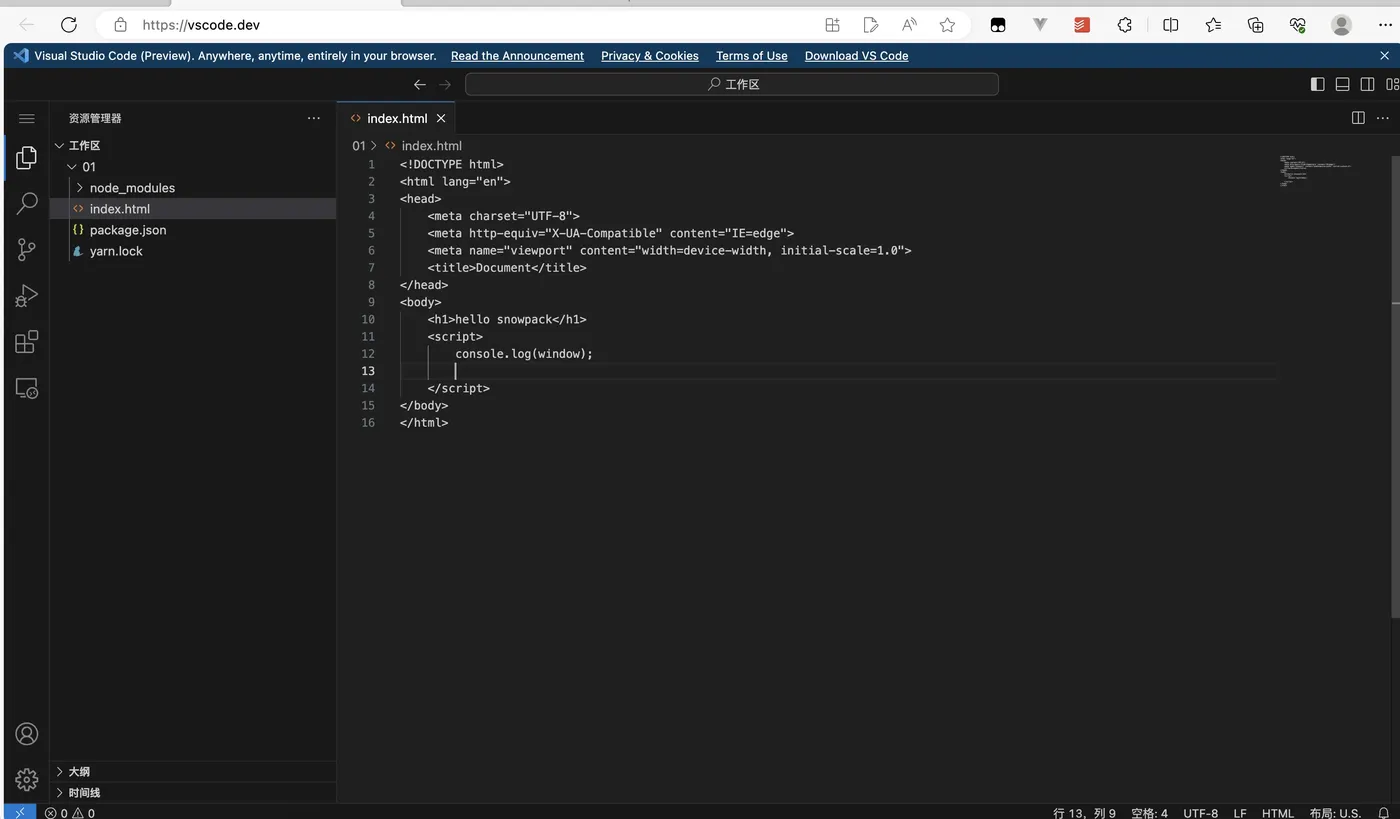The width and height of the screenshot is (1400, 819).
Task: Open the browser profile avatar
Action: (1341, 25)
